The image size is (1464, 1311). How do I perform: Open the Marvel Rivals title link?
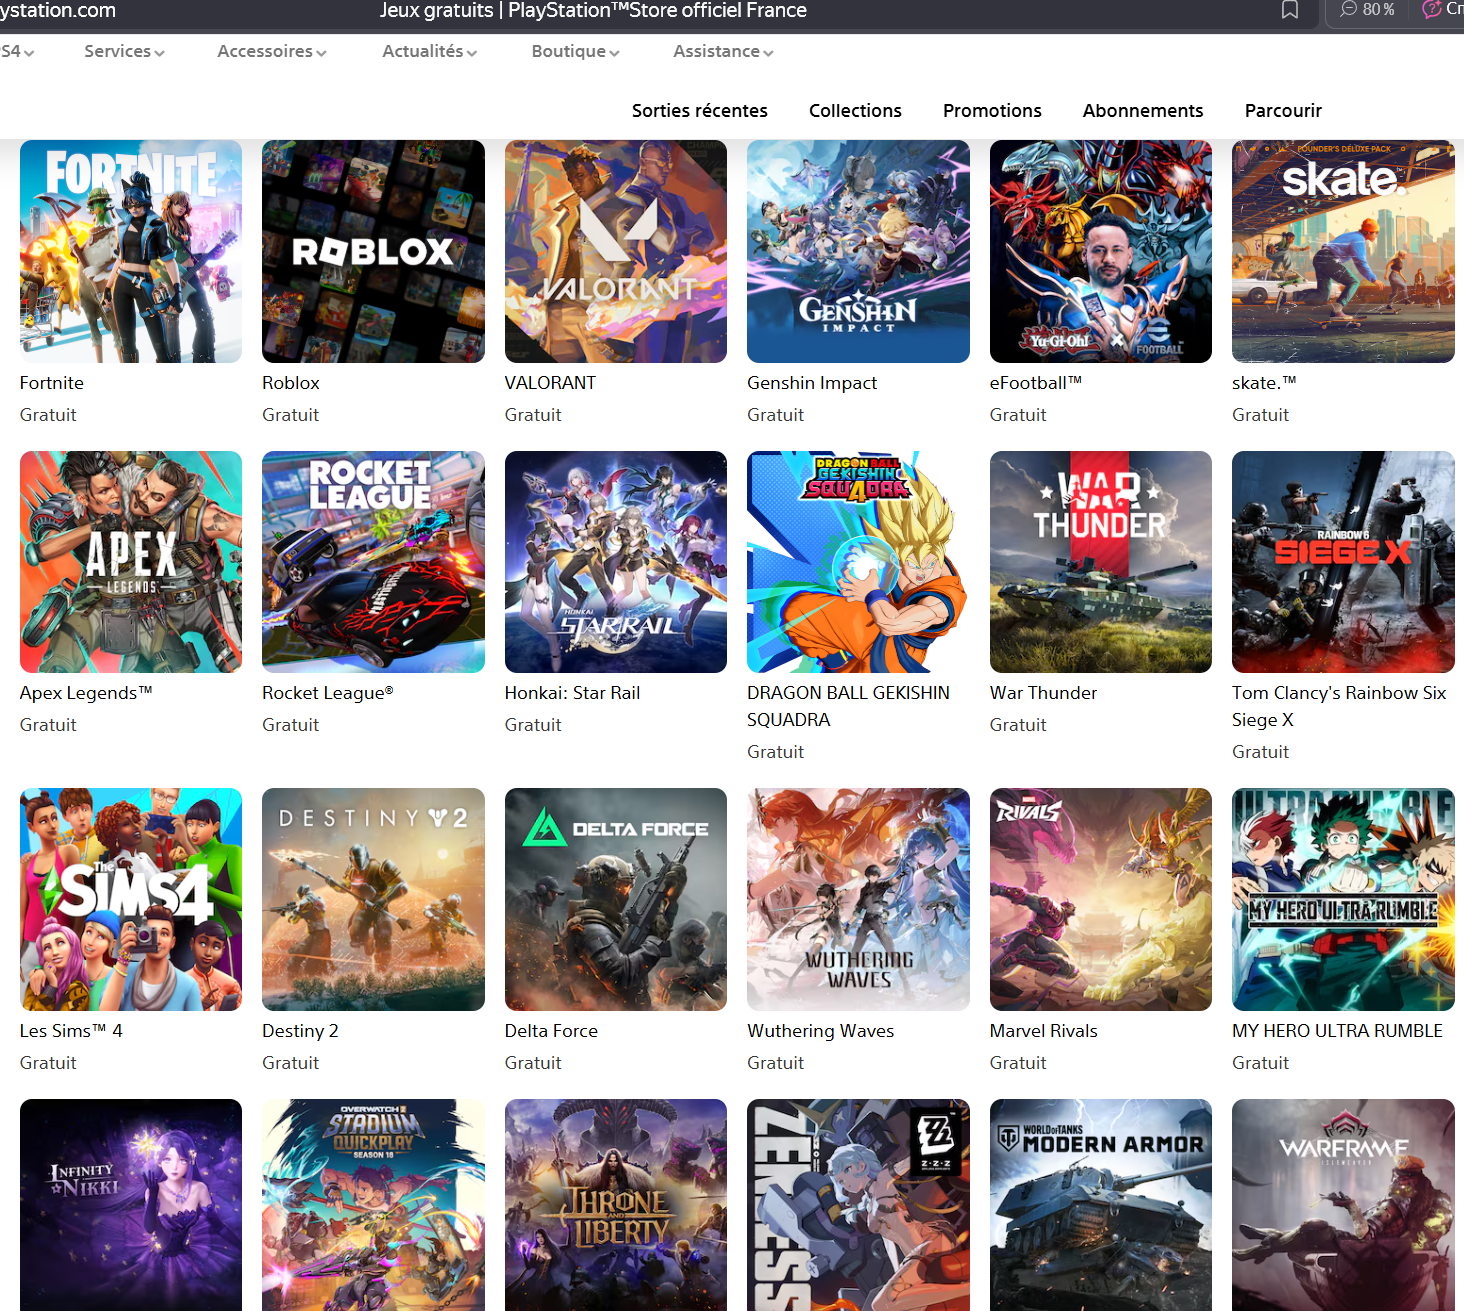pyautogui.click(x=1044, y=1031)
